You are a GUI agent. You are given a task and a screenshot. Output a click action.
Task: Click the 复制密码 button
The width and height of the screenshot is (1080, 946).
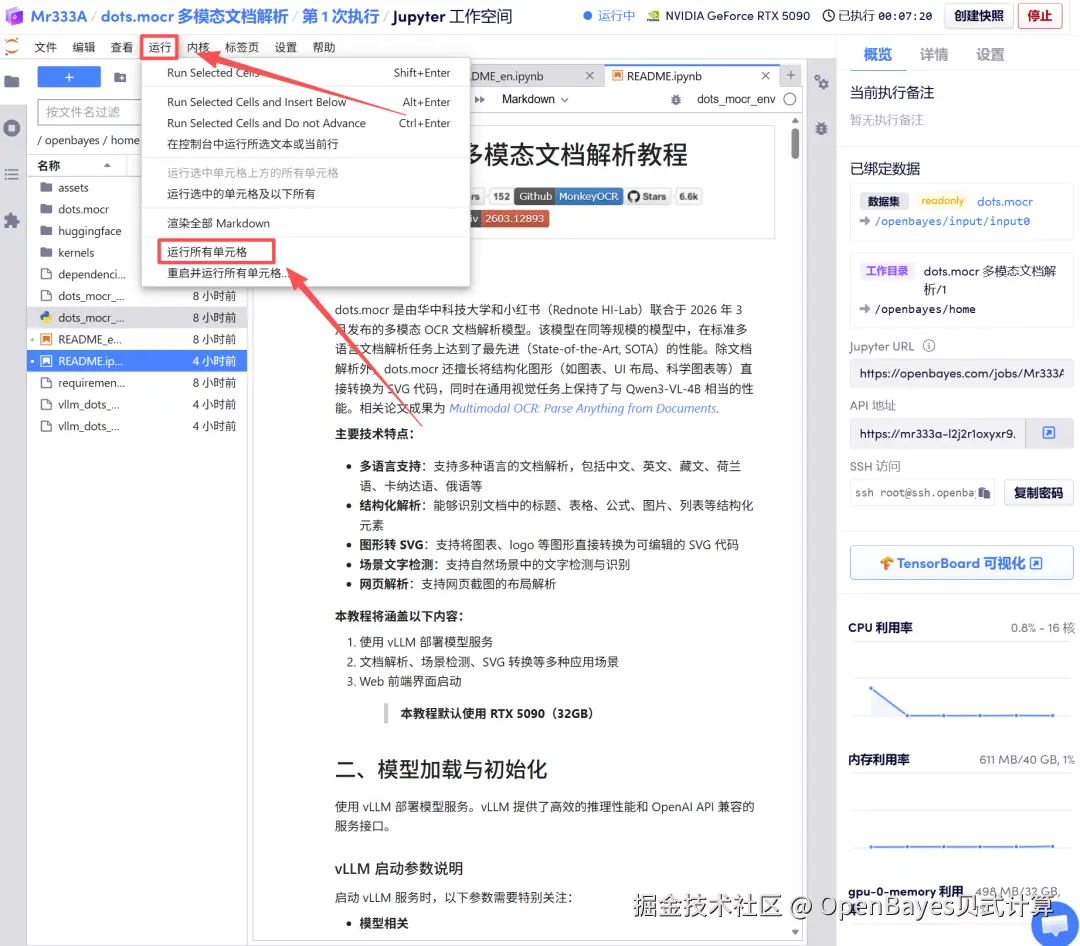[x=1038, y=493]
